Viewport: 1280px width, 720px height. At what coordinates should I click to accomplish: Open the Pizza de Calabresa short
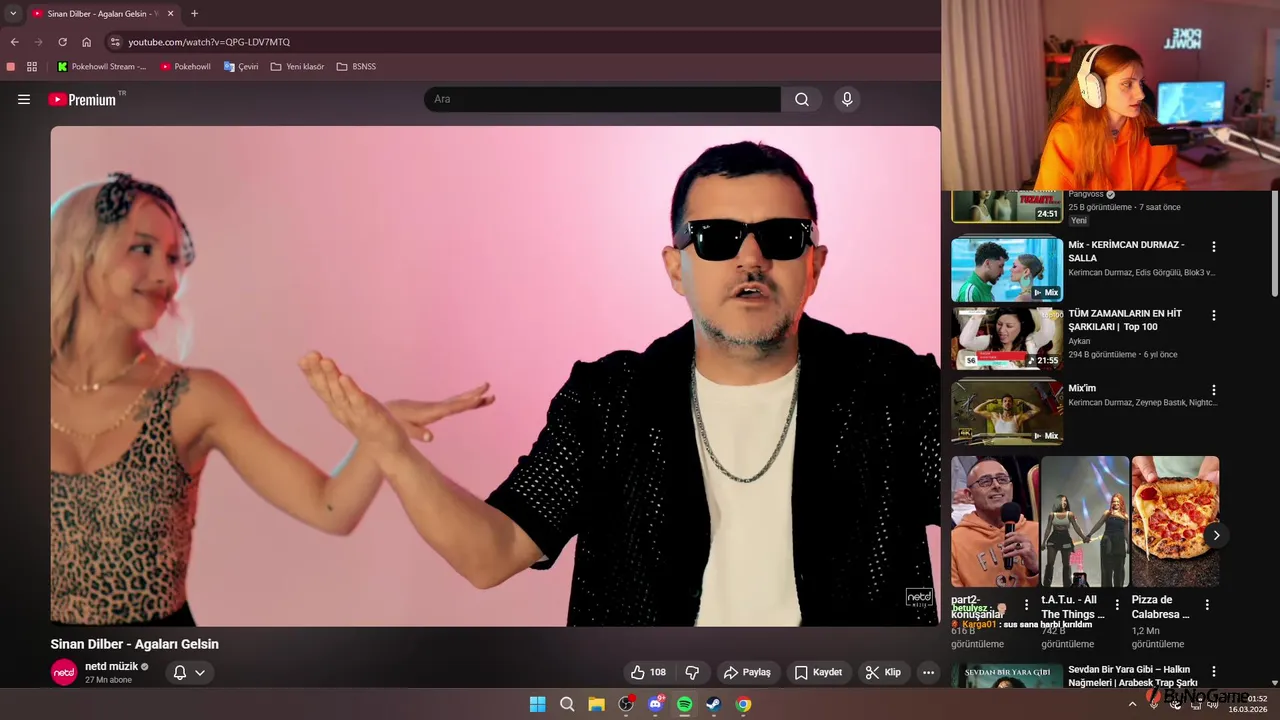point(1175,521)
